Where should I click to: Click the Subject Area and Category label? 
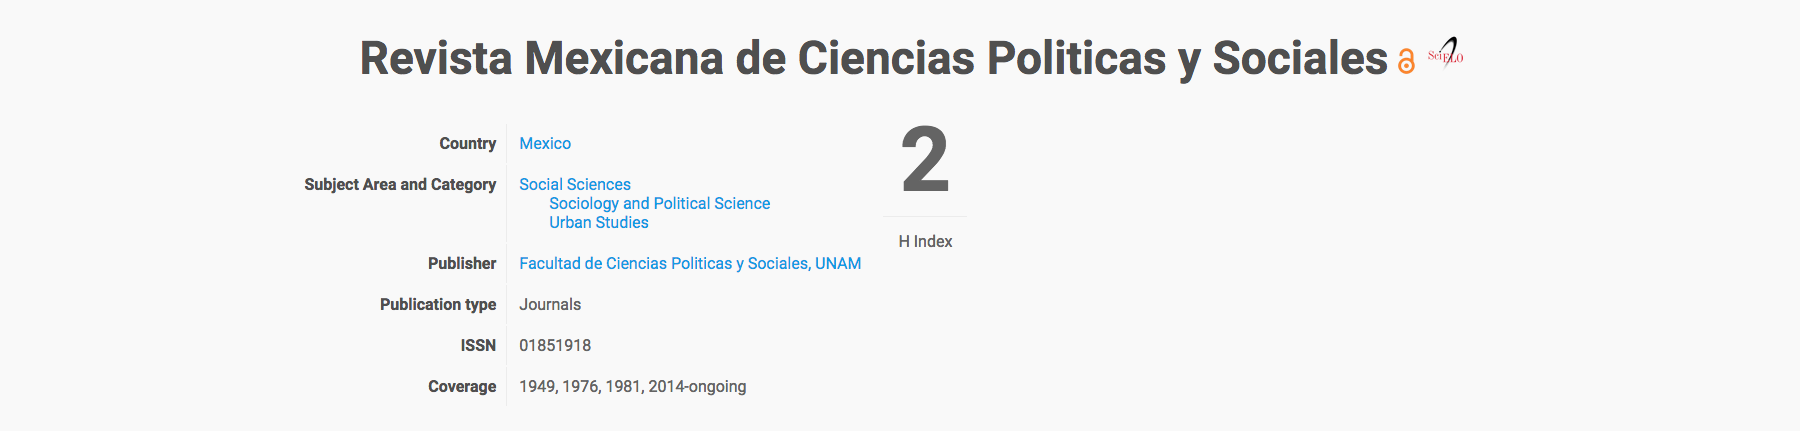[x=400, y=184]
